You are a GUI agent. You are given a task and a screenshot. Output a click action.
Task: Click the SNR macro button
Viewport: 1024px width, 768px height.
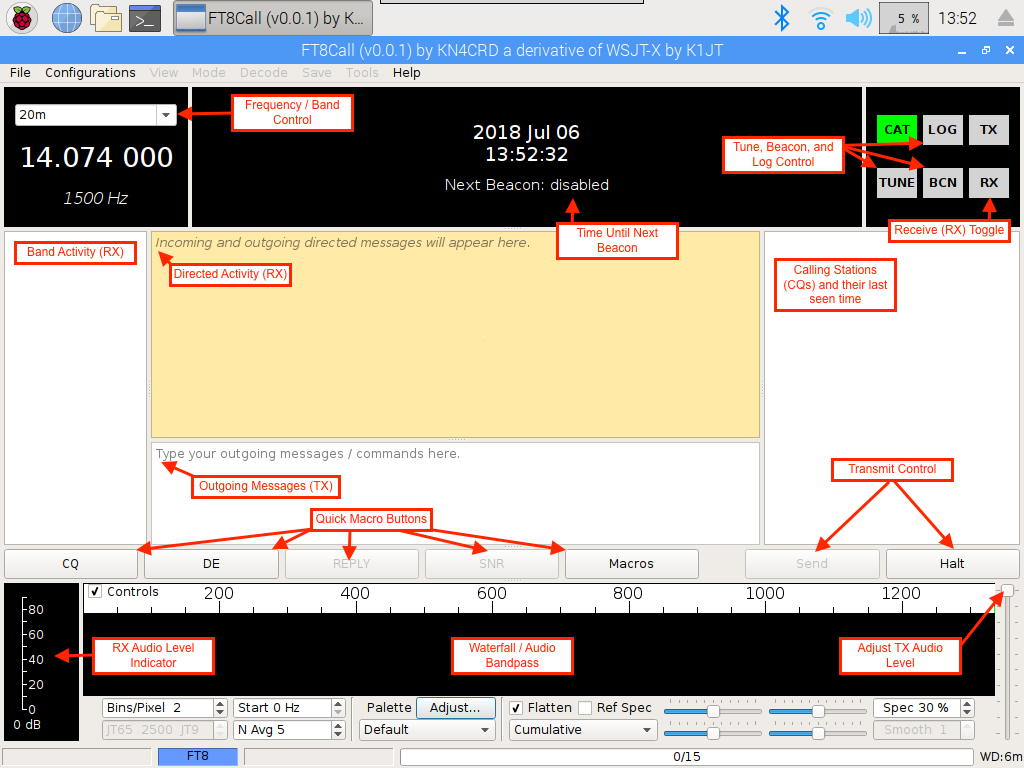pyautogui.click(x=492, y=564)
